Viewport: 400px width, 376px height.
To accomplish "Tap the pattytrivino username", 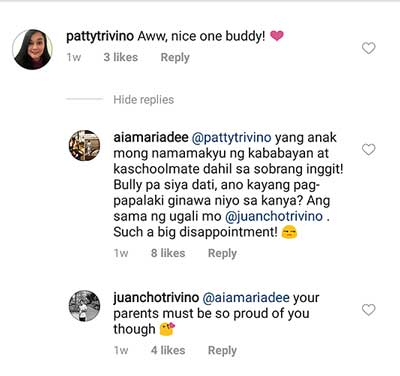I will point(100,36).
